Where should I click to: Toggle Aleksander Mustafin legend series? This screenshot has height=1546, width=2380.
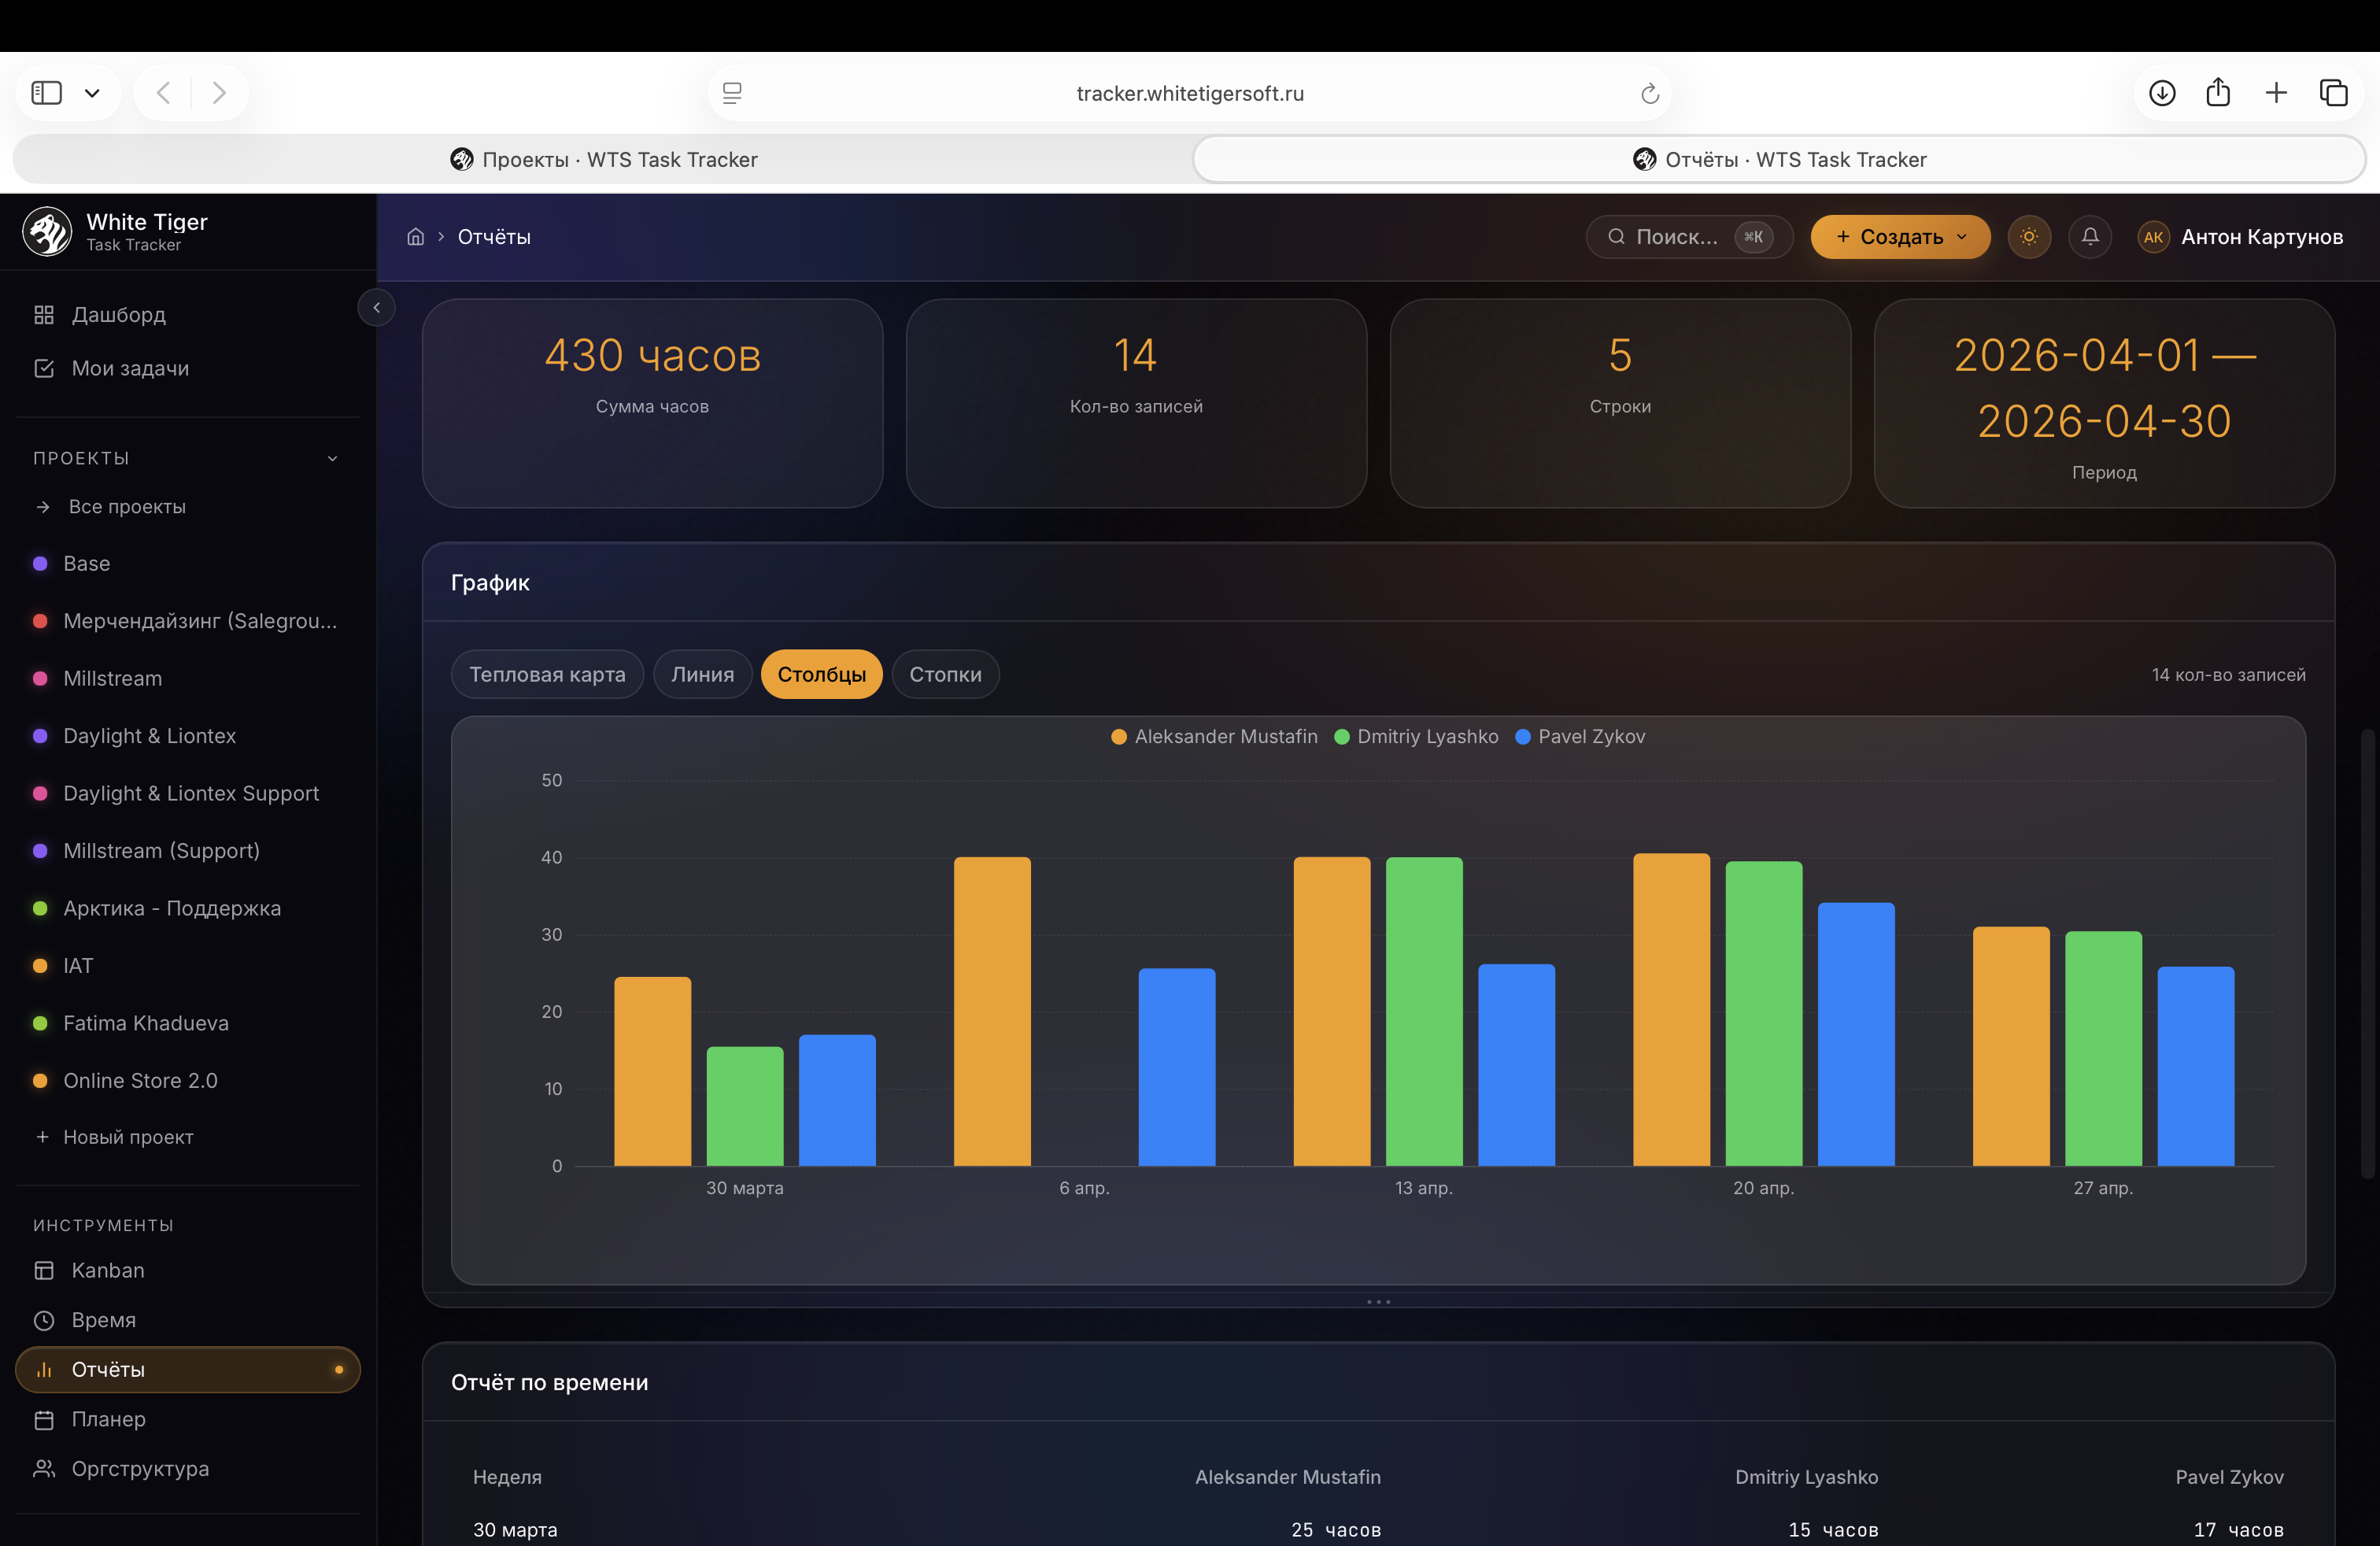pyautogui.click(x=1215, y=737)
